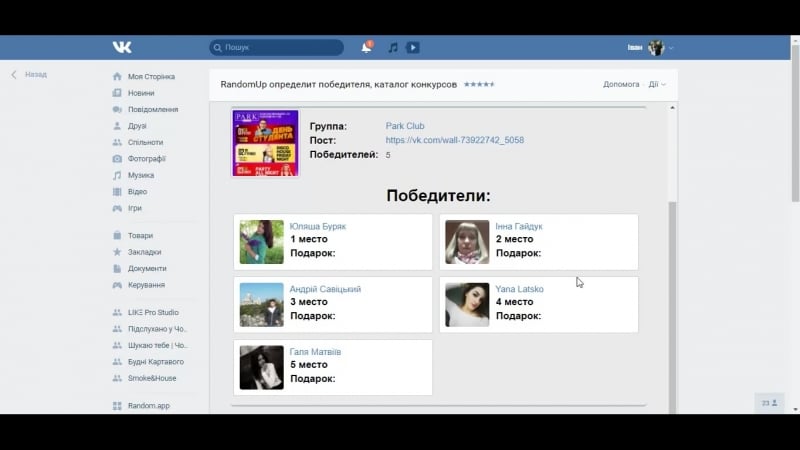Click the star icon beside Закладки
This screenshot has height=450, width=800.
[x=117, y=252]
